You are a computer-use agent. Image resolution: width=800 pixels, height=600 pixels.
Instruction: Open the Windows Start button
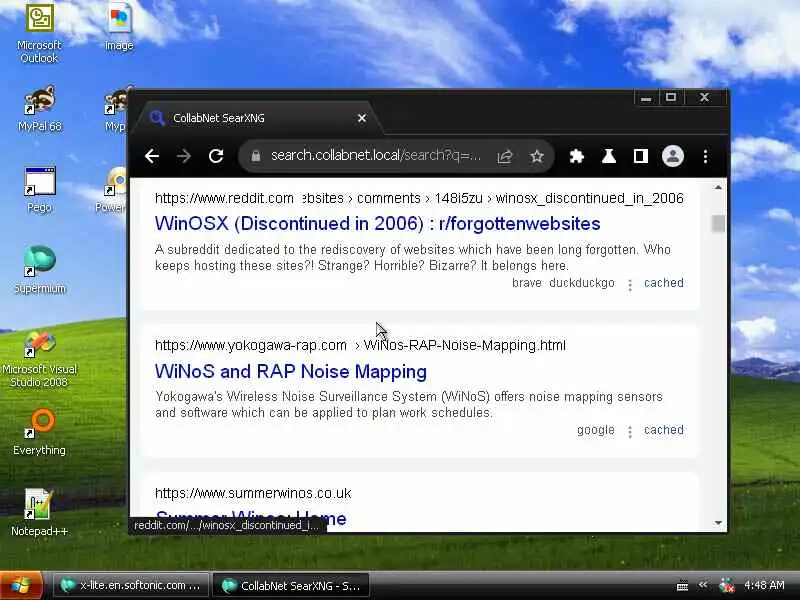pos(21,586)
